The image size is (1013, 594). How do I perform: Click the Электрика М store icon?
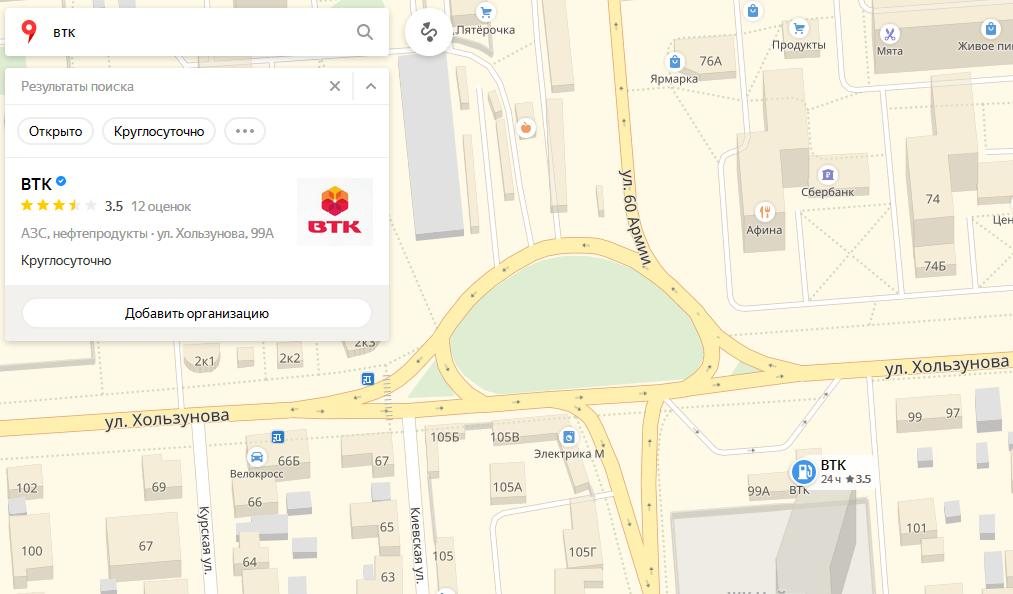569,437
